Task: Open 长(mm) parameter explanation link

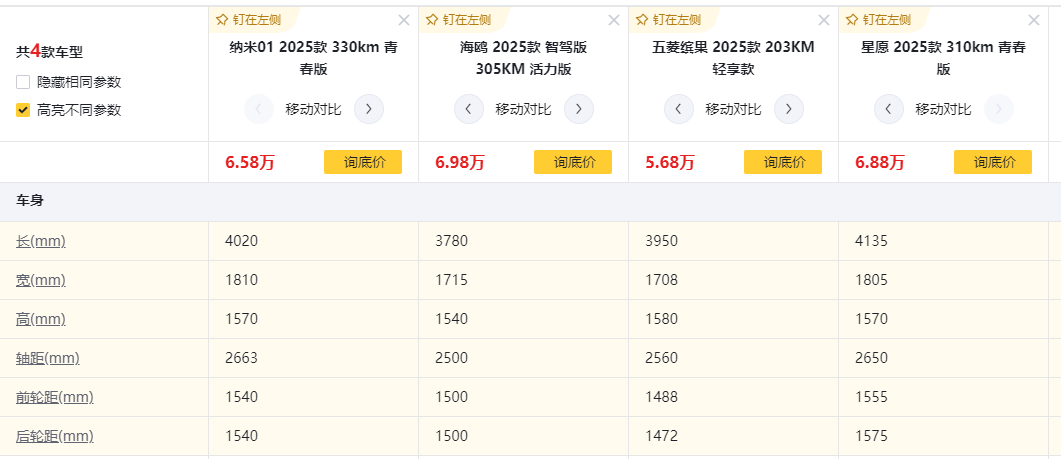Action: [41, 241]
